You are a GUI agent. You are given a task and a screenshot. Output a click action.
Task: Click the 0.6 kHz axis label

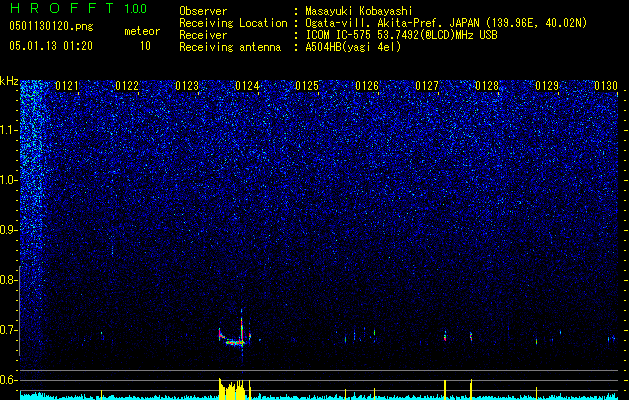(x=8, y=380)
